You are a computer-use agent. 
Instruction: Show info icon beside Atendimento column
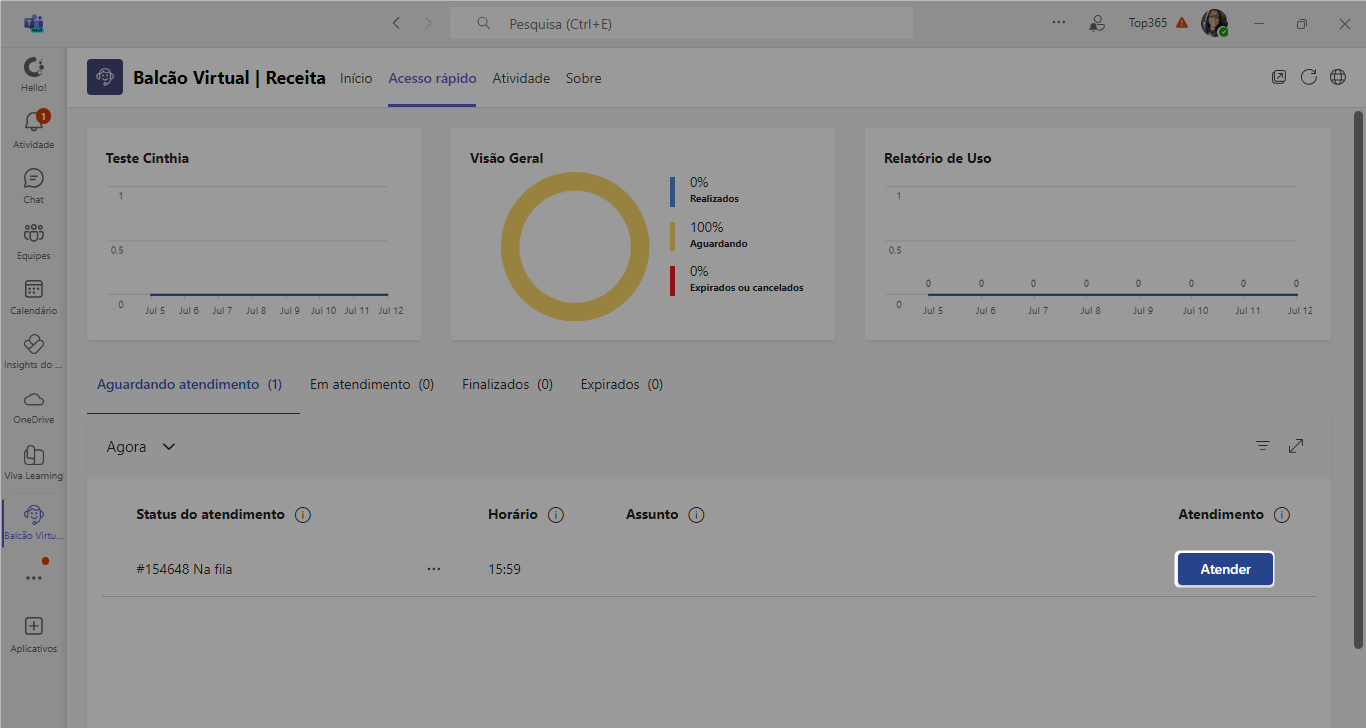1282,515
